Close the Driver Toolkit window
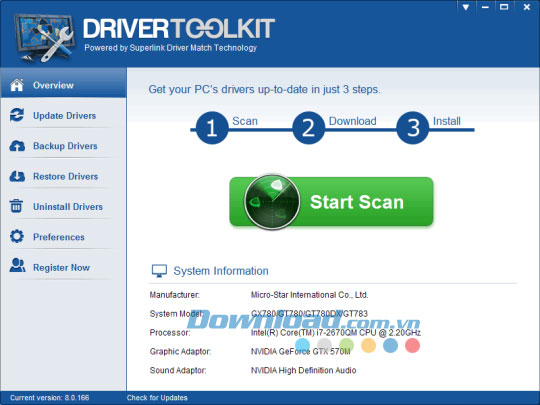The image size is (540, 405). [x=527, y=7]
